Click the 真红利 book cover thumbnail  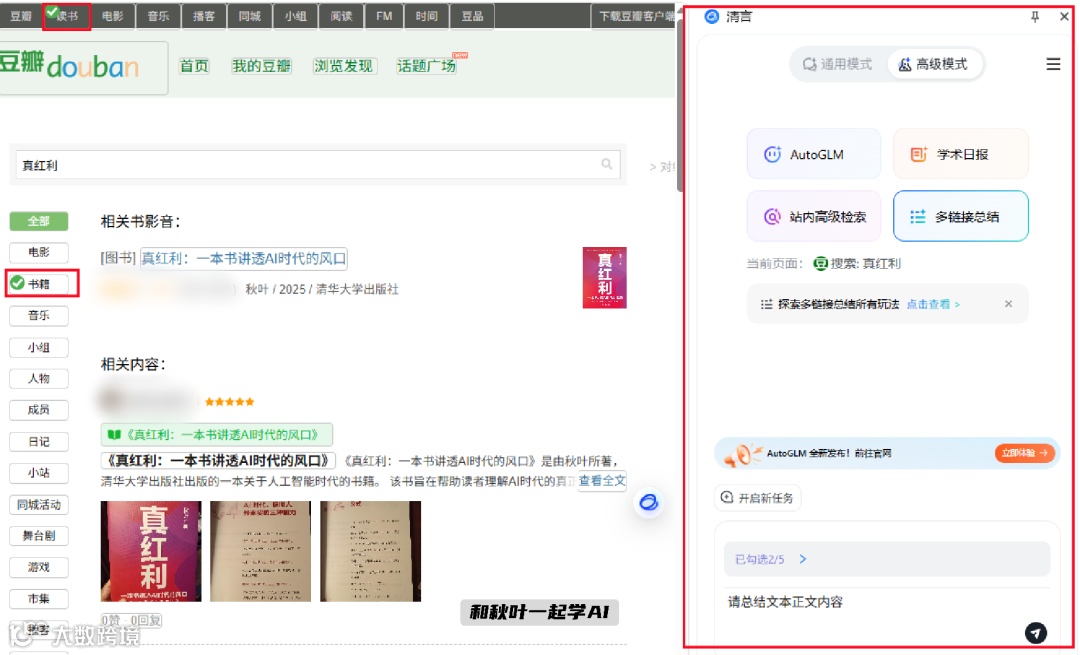[x=604, y=278]
